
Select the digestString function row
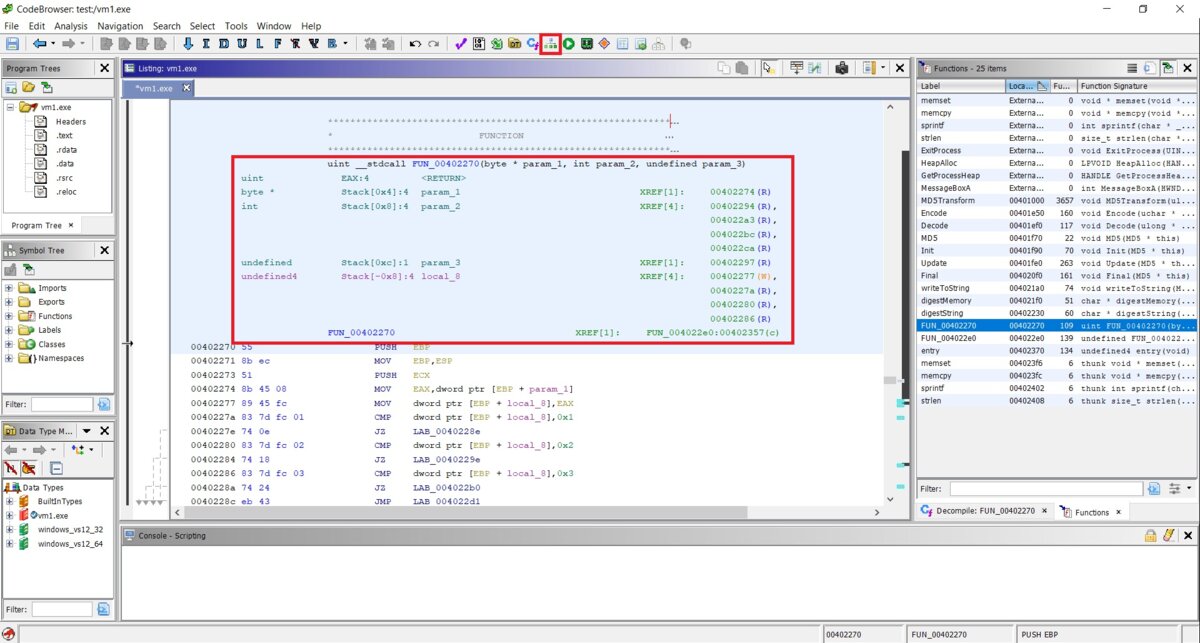tap(1056, 312)
